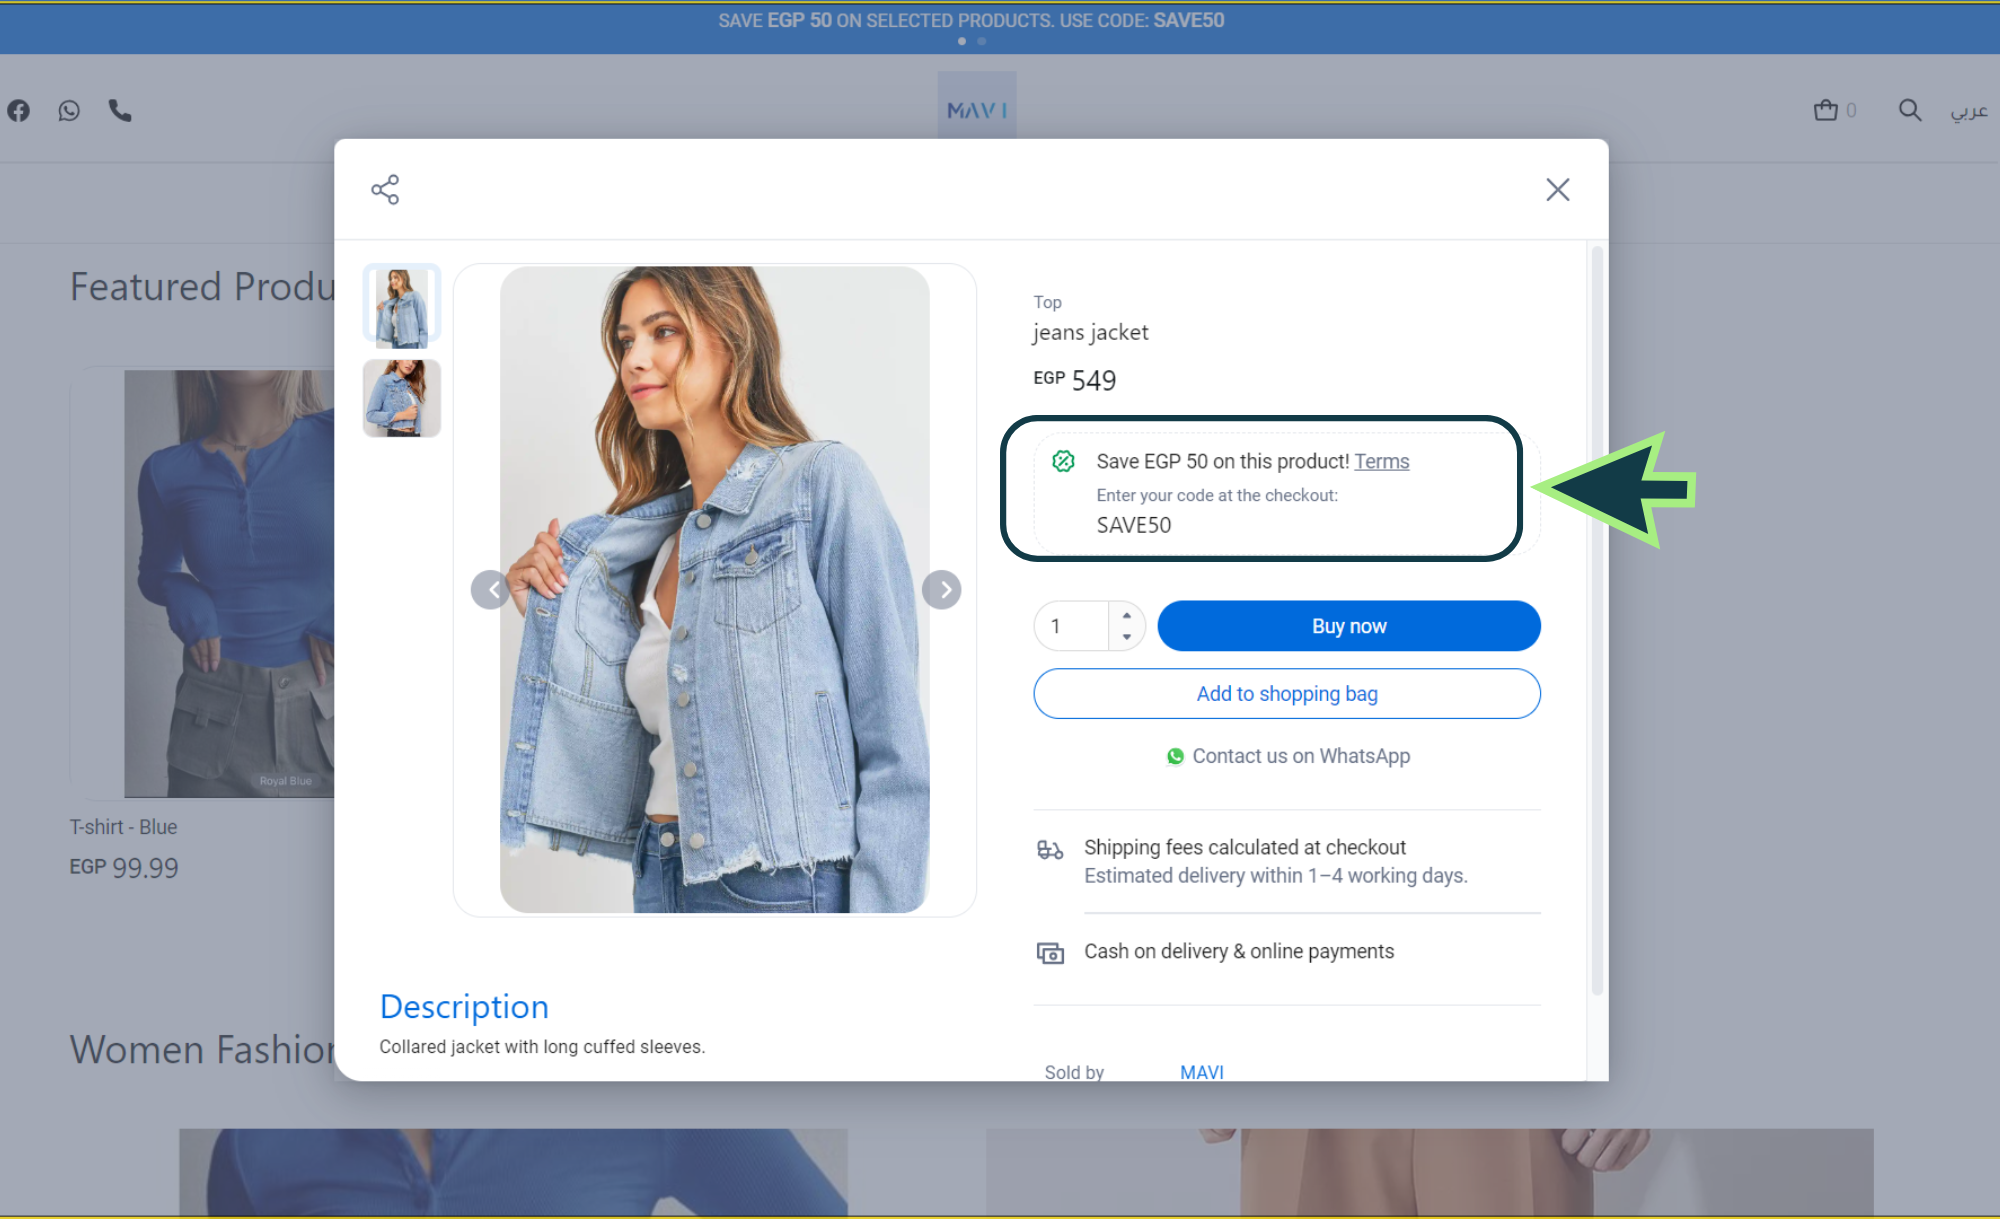Show next product image arrow
Image resolution: width=2000 pixels, height=1219 pixels.
[942, 590]
